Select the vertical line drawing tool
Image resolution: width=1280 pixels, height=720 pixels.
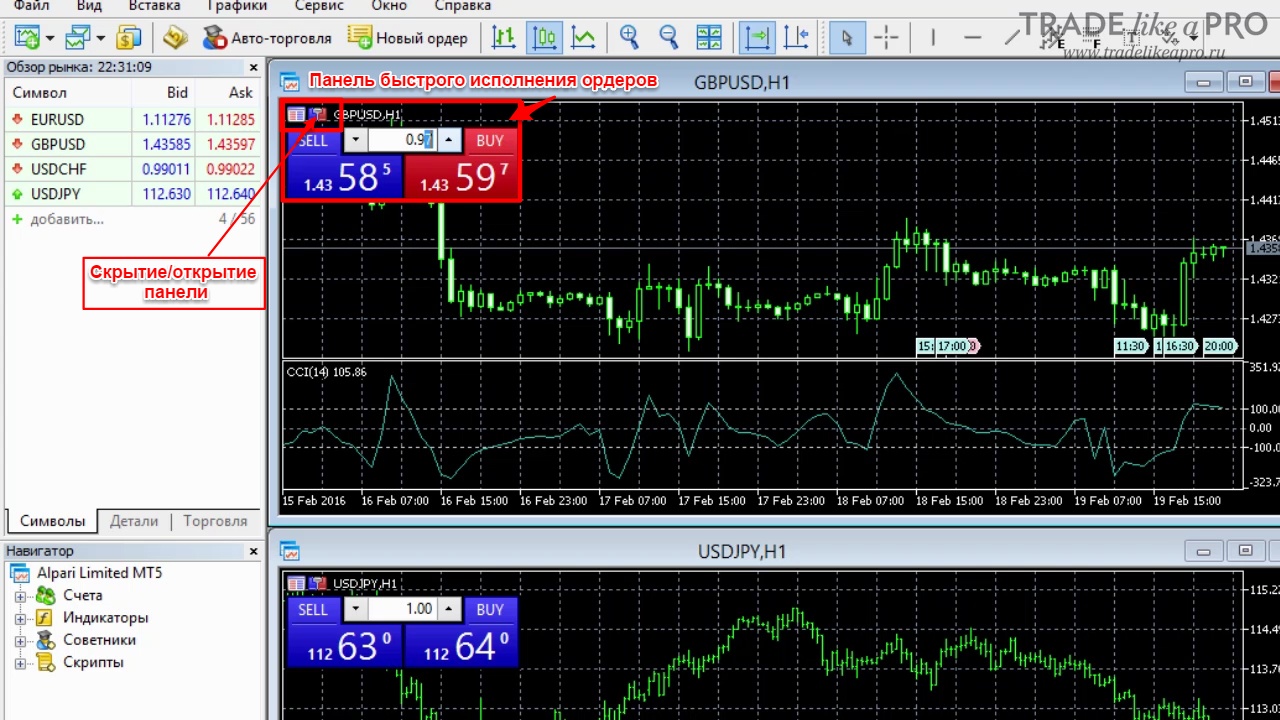click(932, 38)
